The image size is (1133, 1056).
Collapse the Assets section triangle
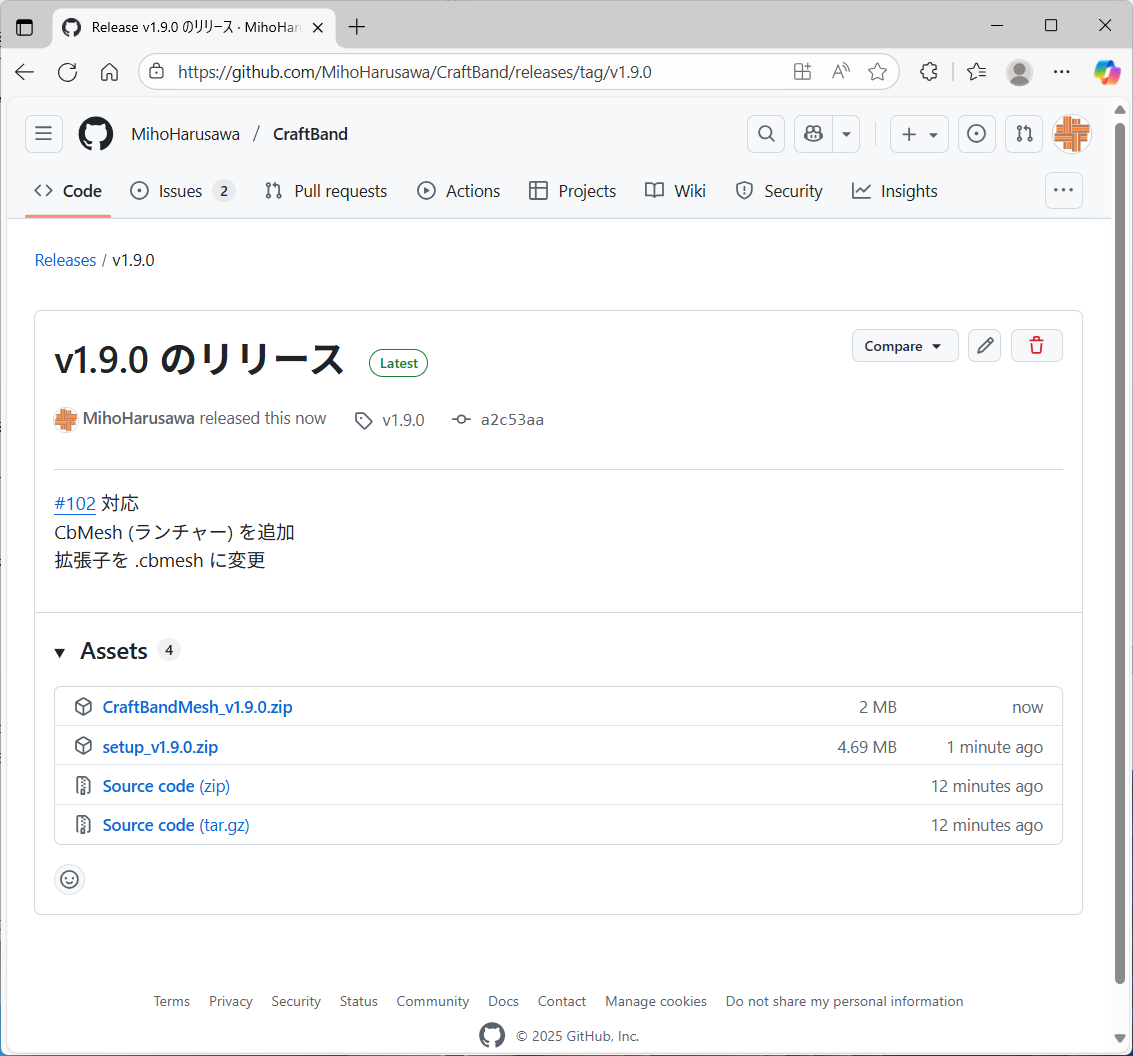point(61,652)
